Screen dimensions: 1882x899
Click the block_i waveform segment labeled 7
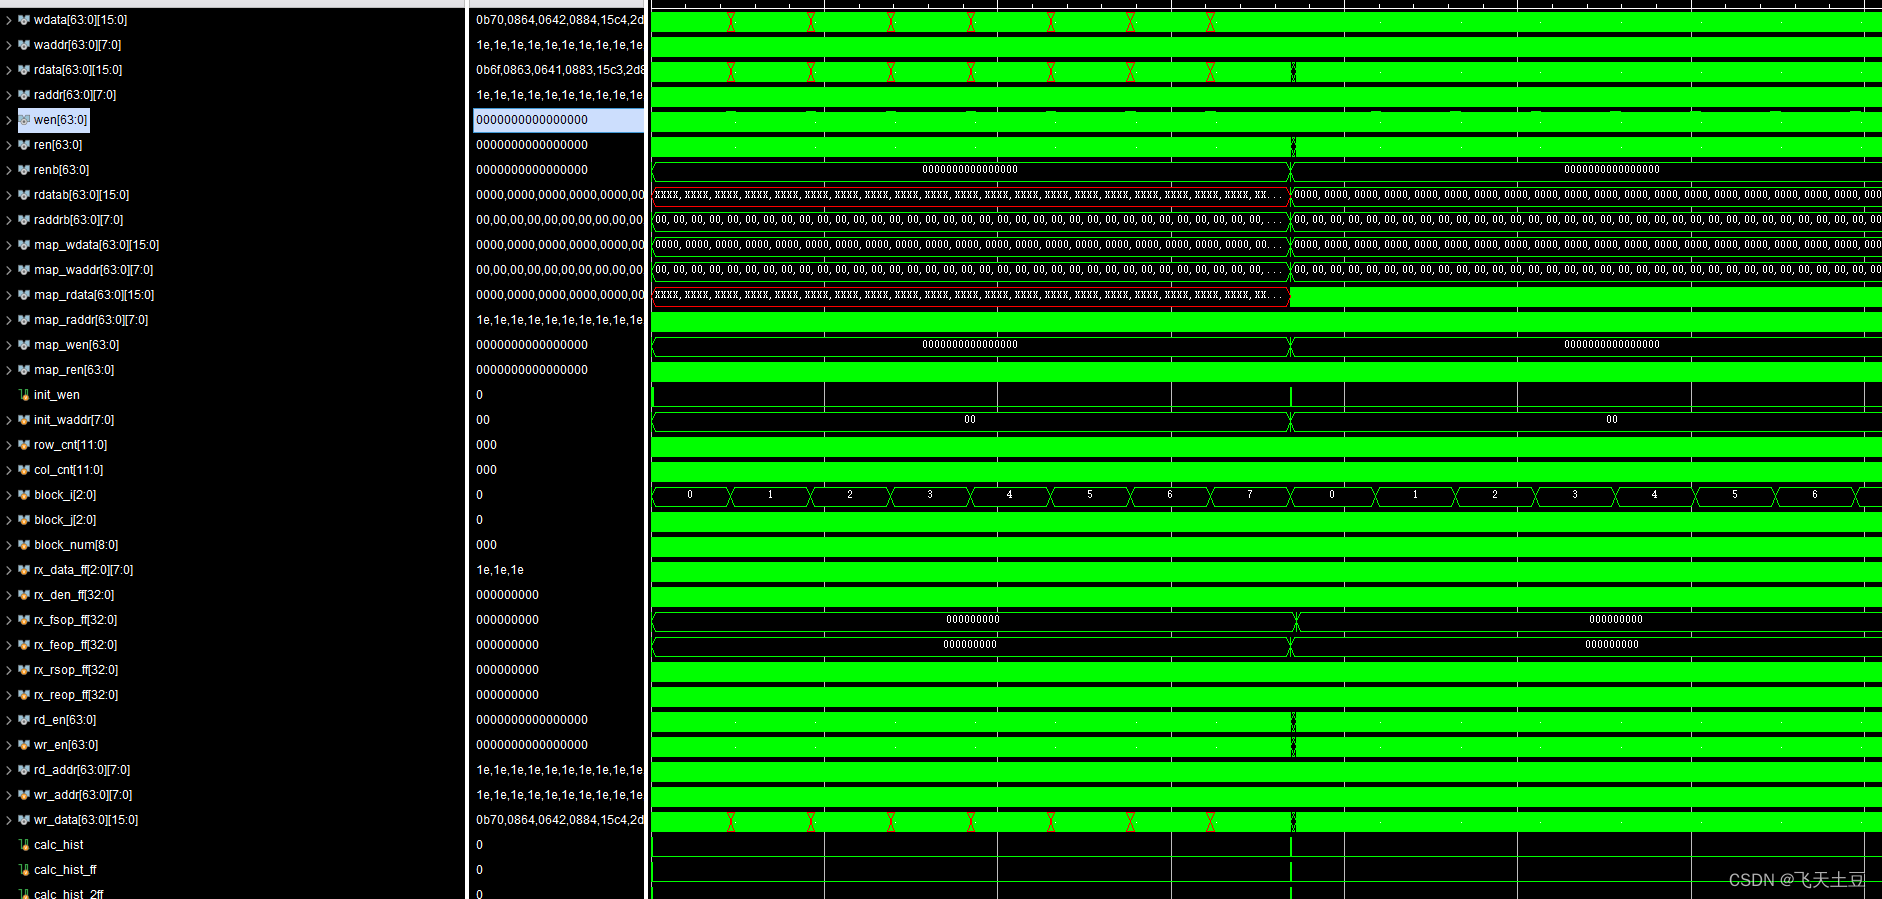1250,495
